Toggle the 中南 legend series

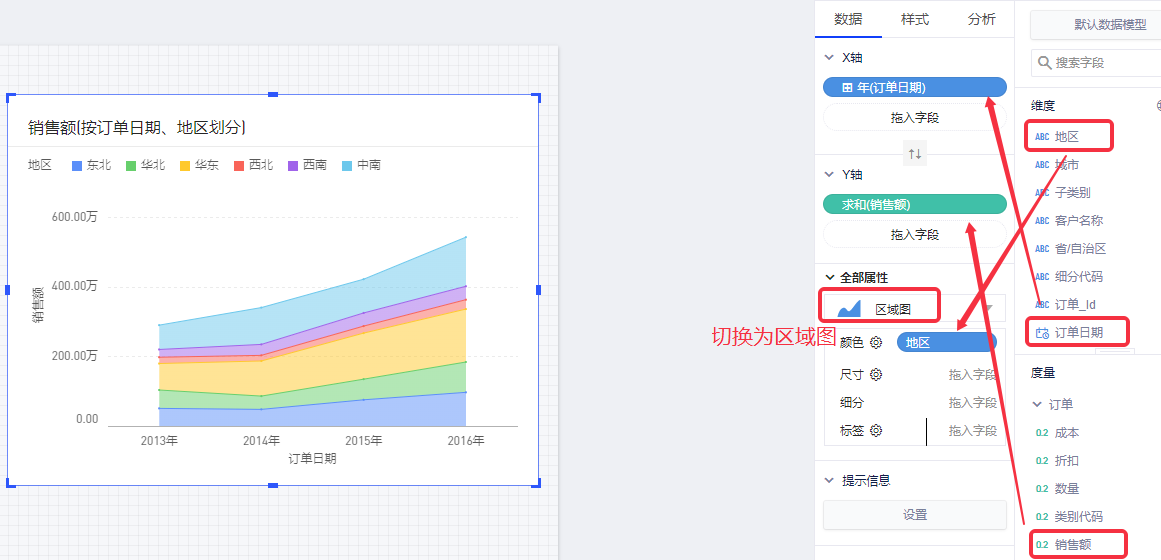(361, 165)
